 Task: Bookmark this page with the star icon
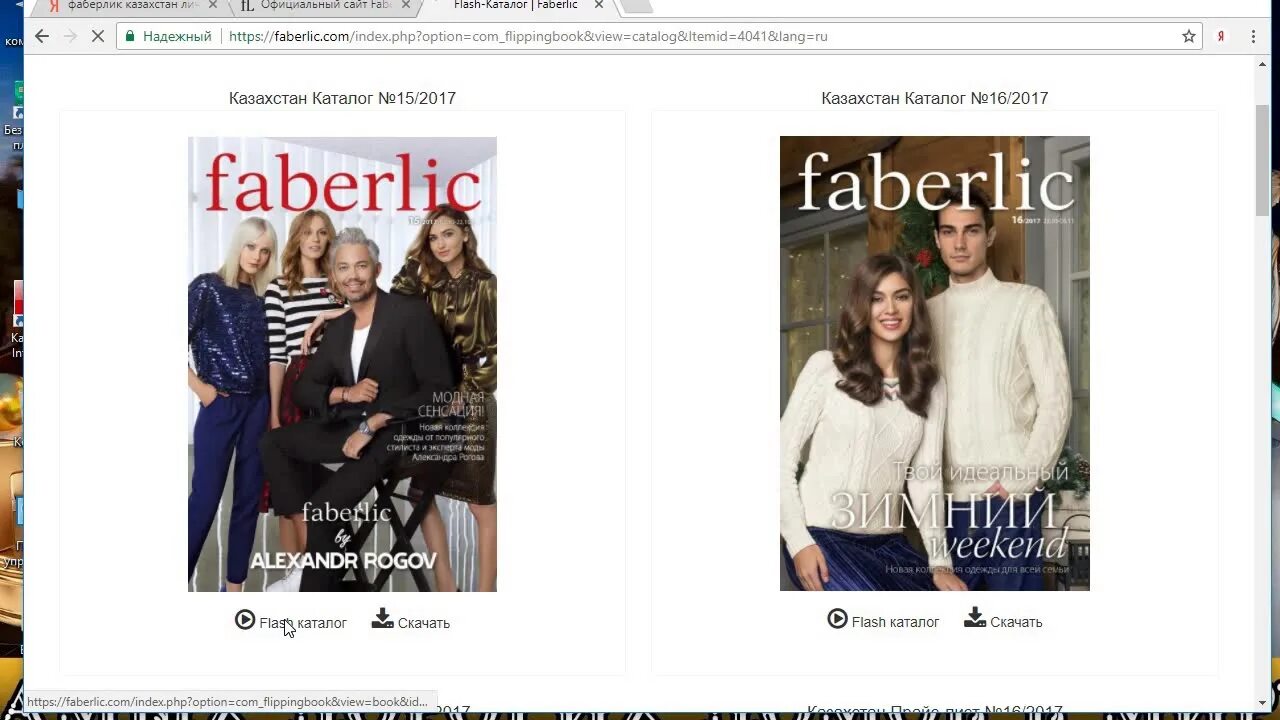coord(1189,36)
